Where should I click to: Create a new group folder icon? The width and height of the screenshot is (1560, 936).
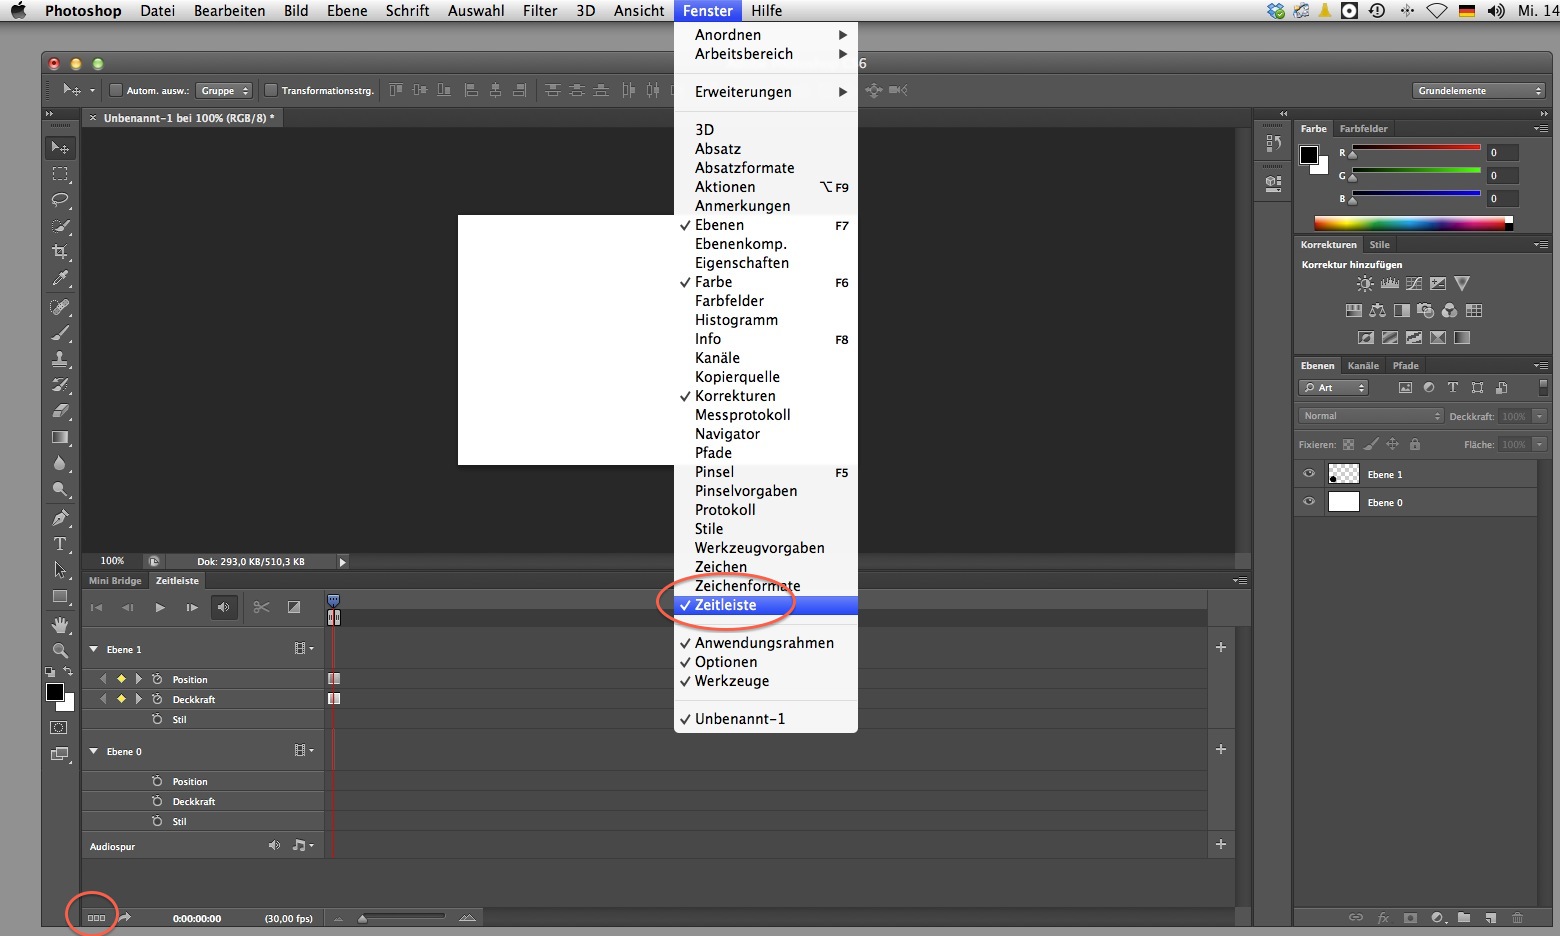(1464, 918)
